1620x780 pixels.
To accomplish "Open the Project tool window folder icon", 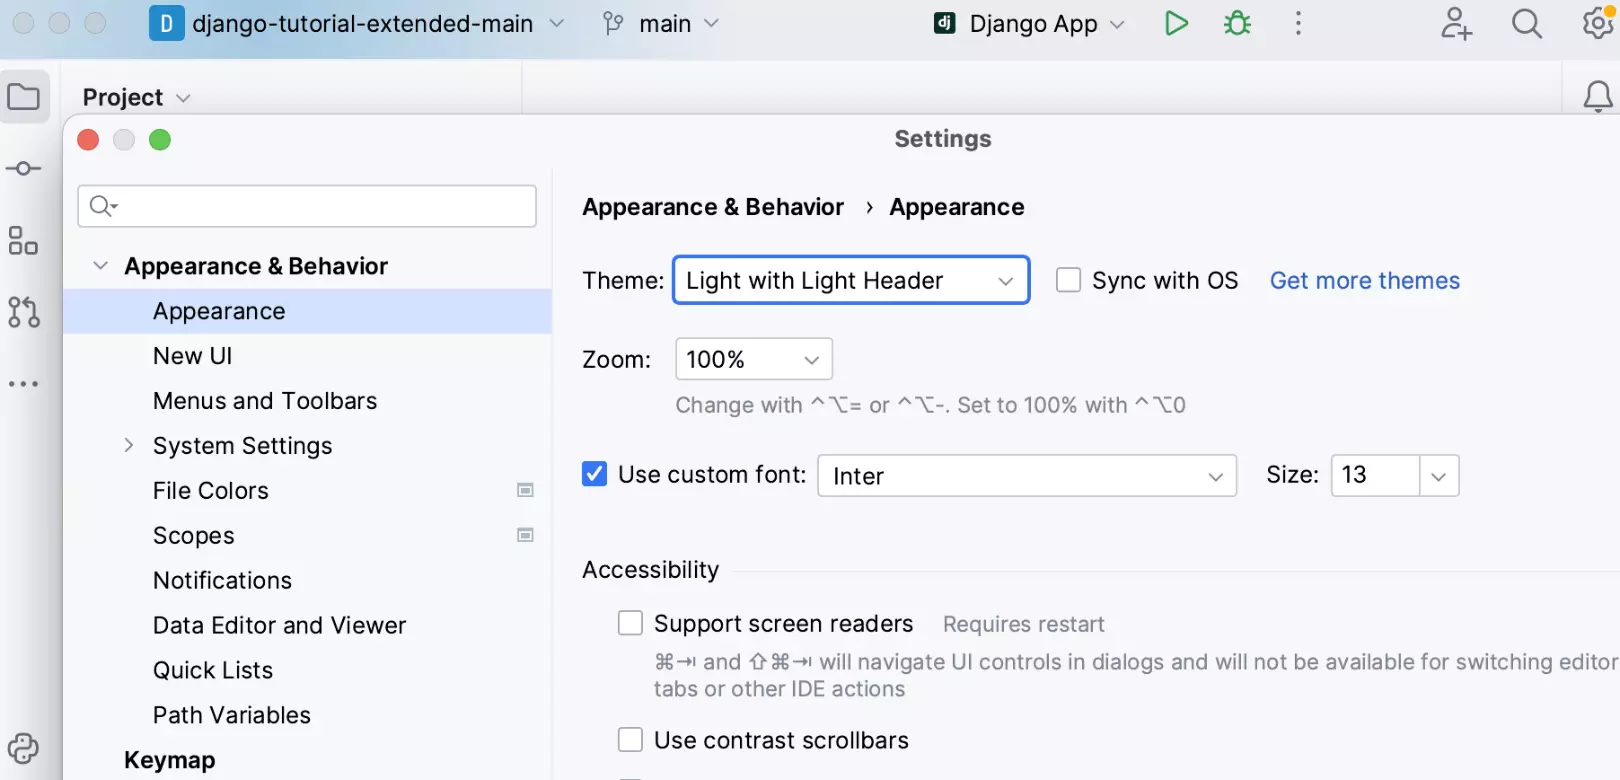I will [x=24, y=97].
